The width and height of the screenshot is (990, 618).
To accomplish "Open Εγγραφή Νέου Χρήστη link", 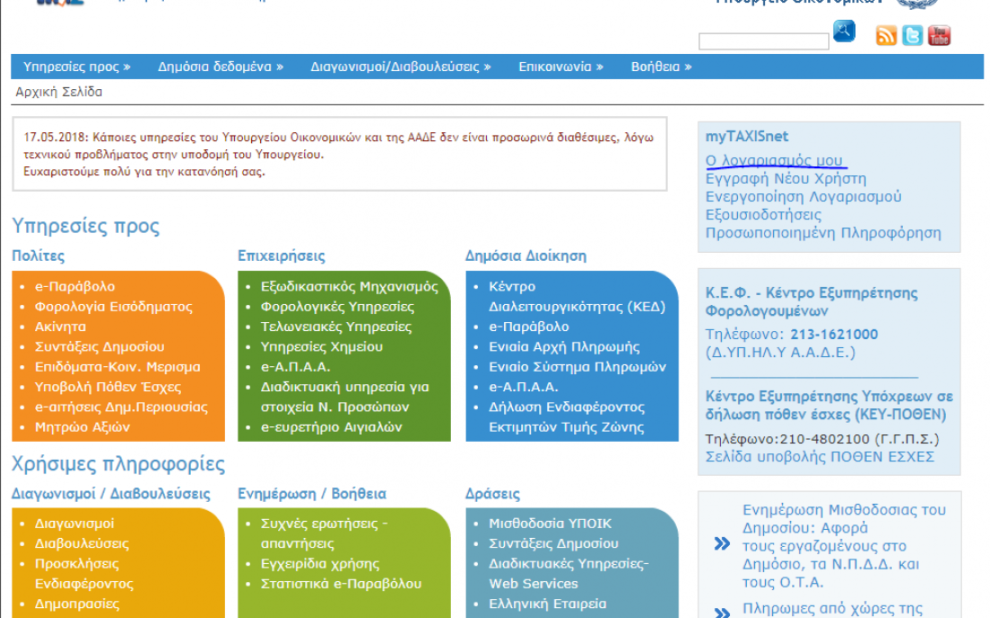I will [x=785, y=179].
